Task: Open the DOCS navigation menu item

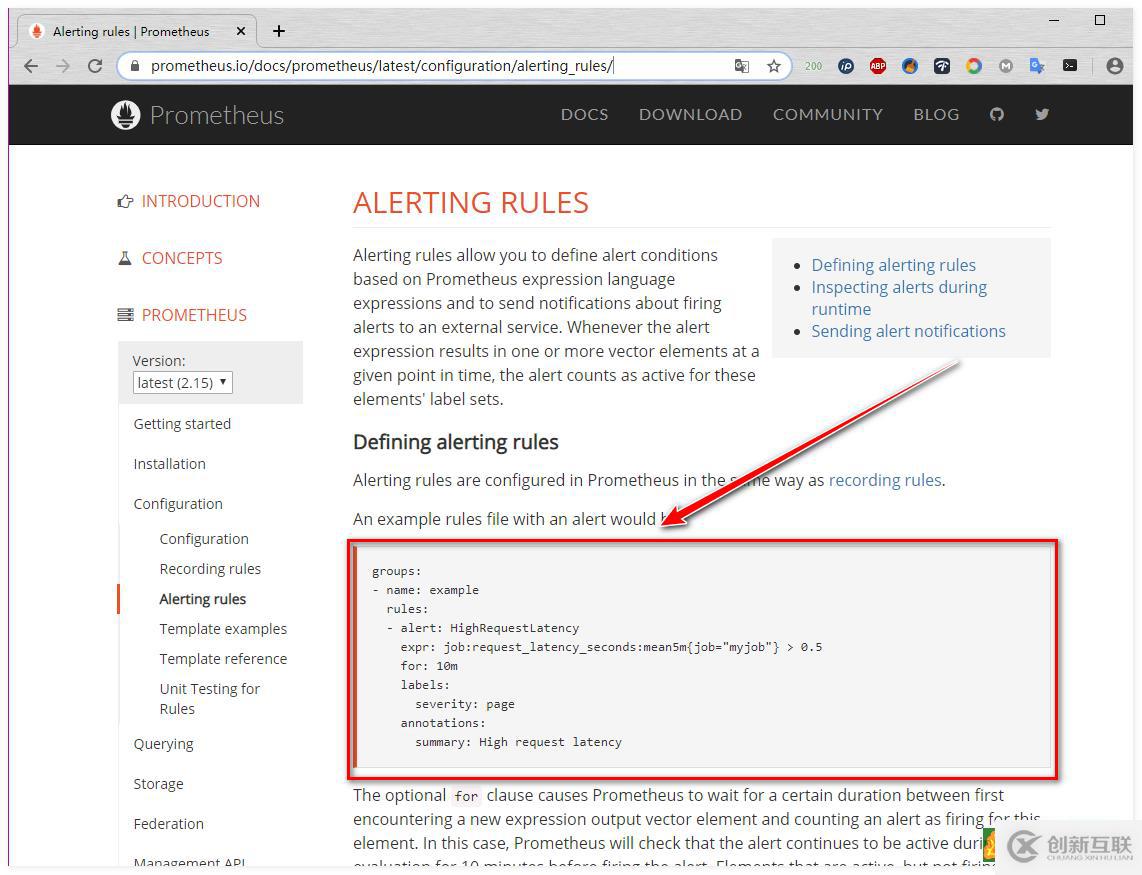Action: (584, 114)
